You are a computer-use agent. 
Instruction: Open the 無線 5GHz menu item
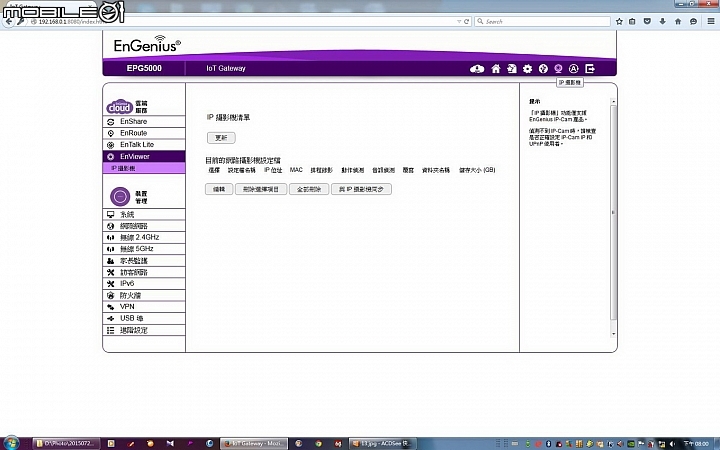144,249
